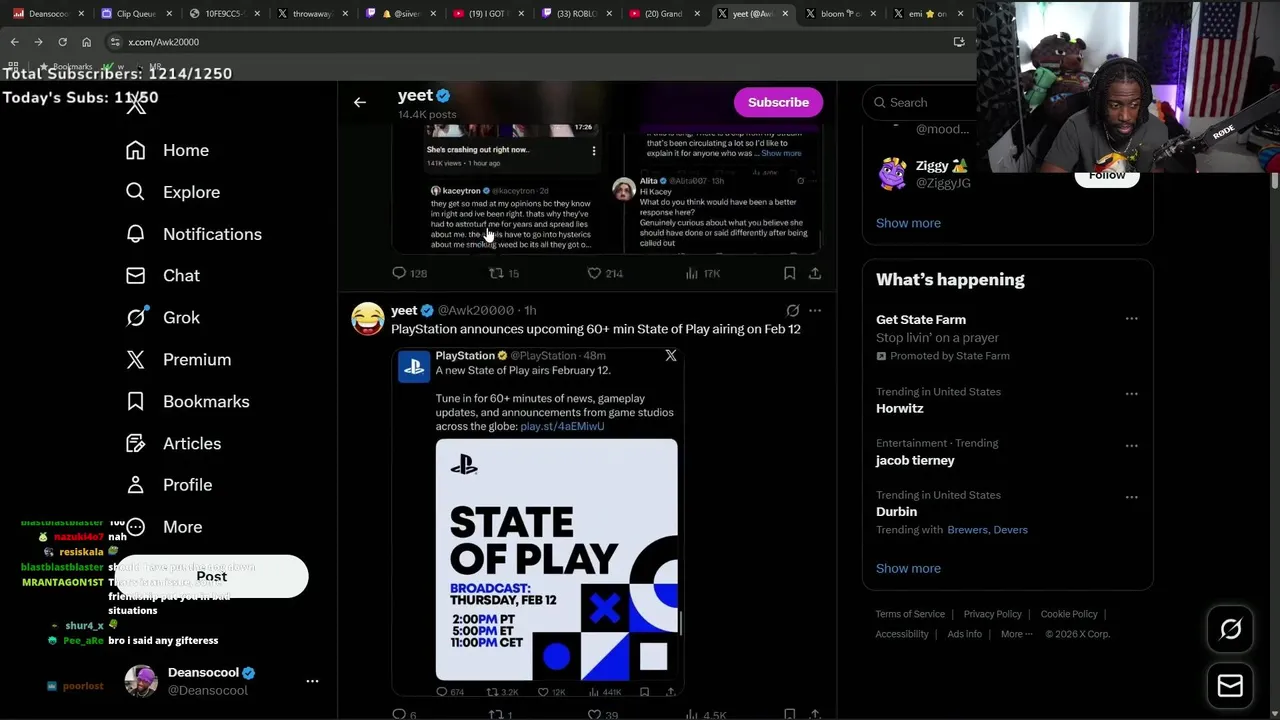
Task: Open more options on State of Play post
Action: click(815, 311)
